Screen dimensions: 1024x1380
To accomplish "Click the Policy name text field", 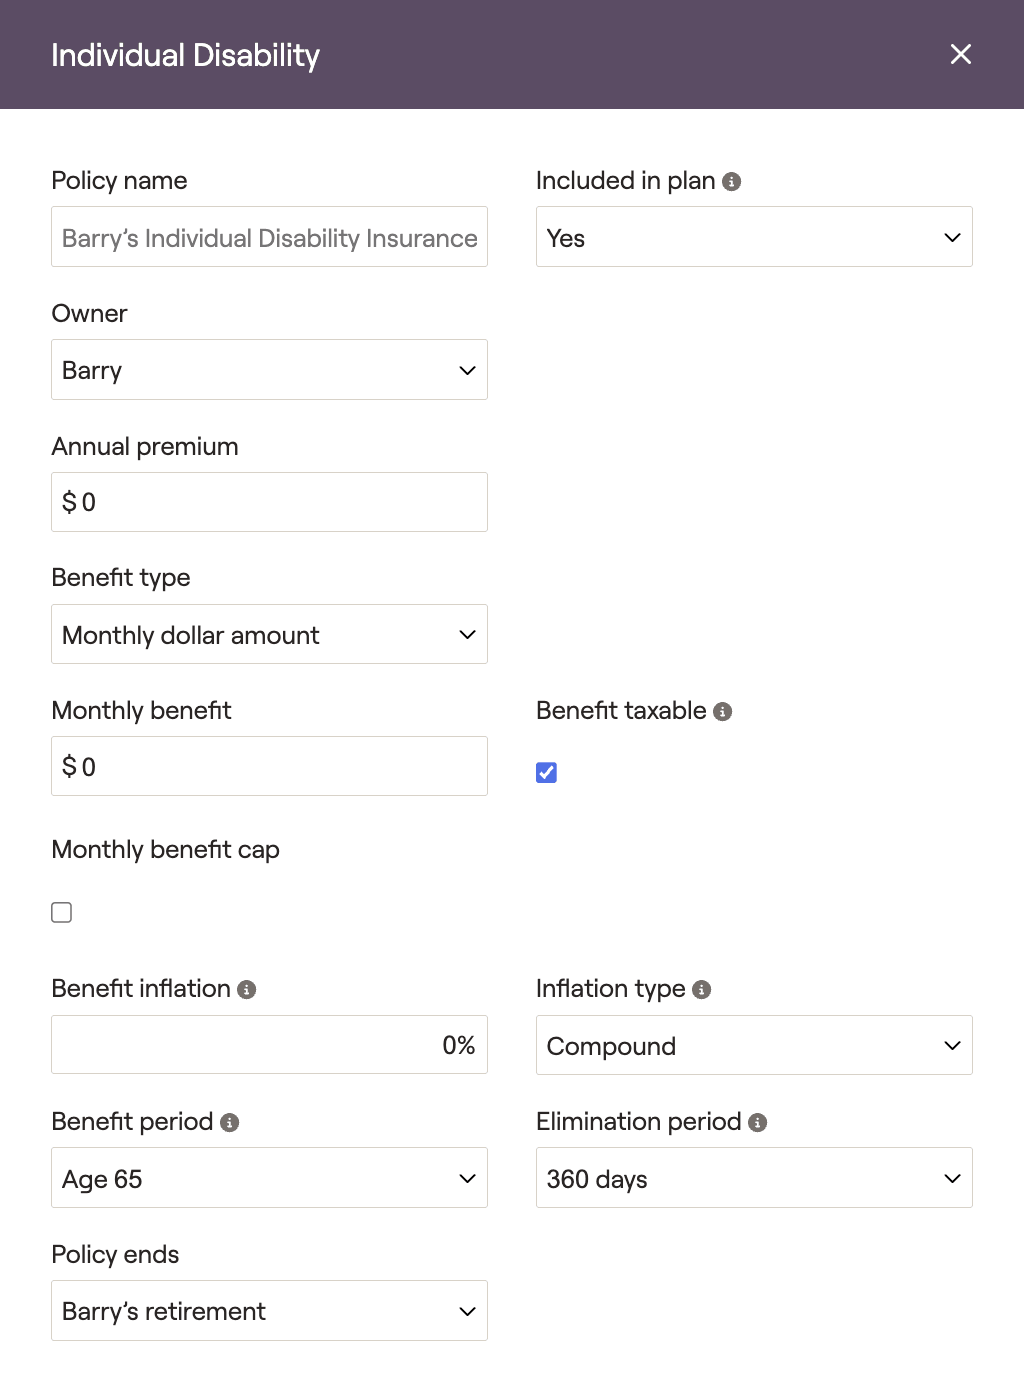I will pyautogui.click(x=269, y=237).
